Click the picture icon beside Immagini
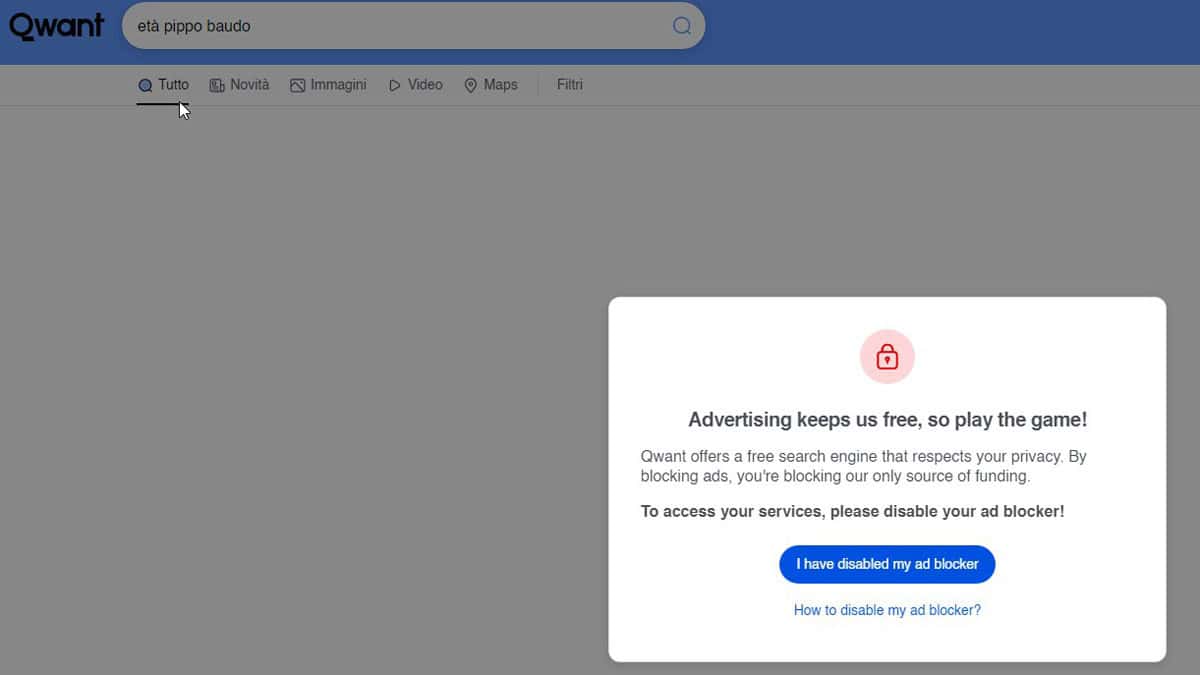 (297, 86)
